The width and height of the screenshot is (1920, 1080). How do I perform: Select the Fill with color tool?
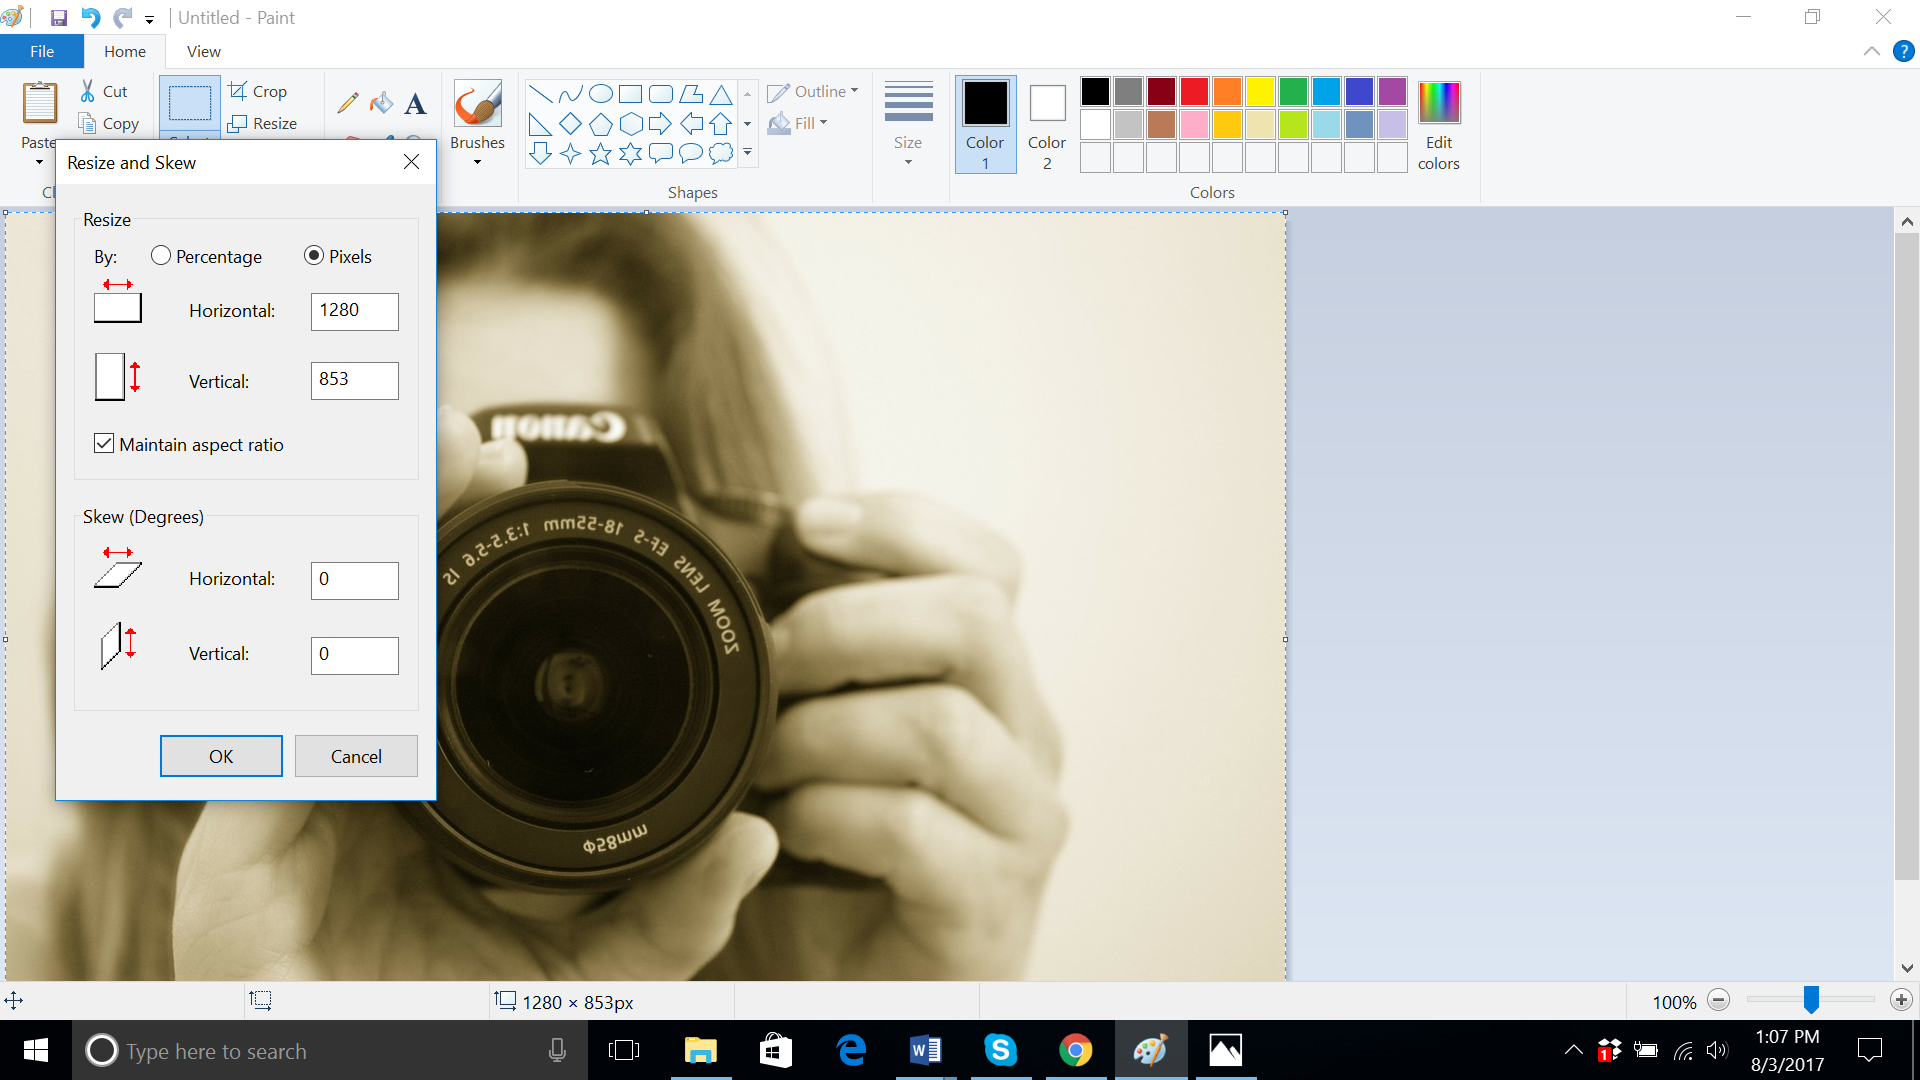[380, 101]
